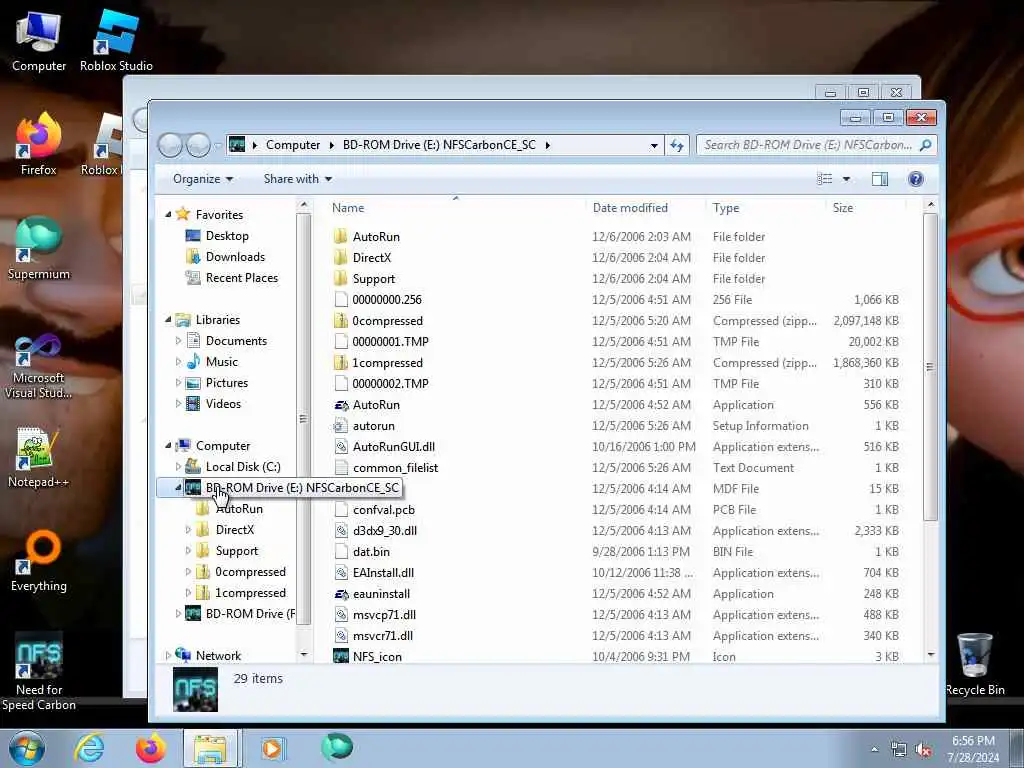Click the Explorer back navigation button
1024x768 pixels.
[x=170, y=145]
